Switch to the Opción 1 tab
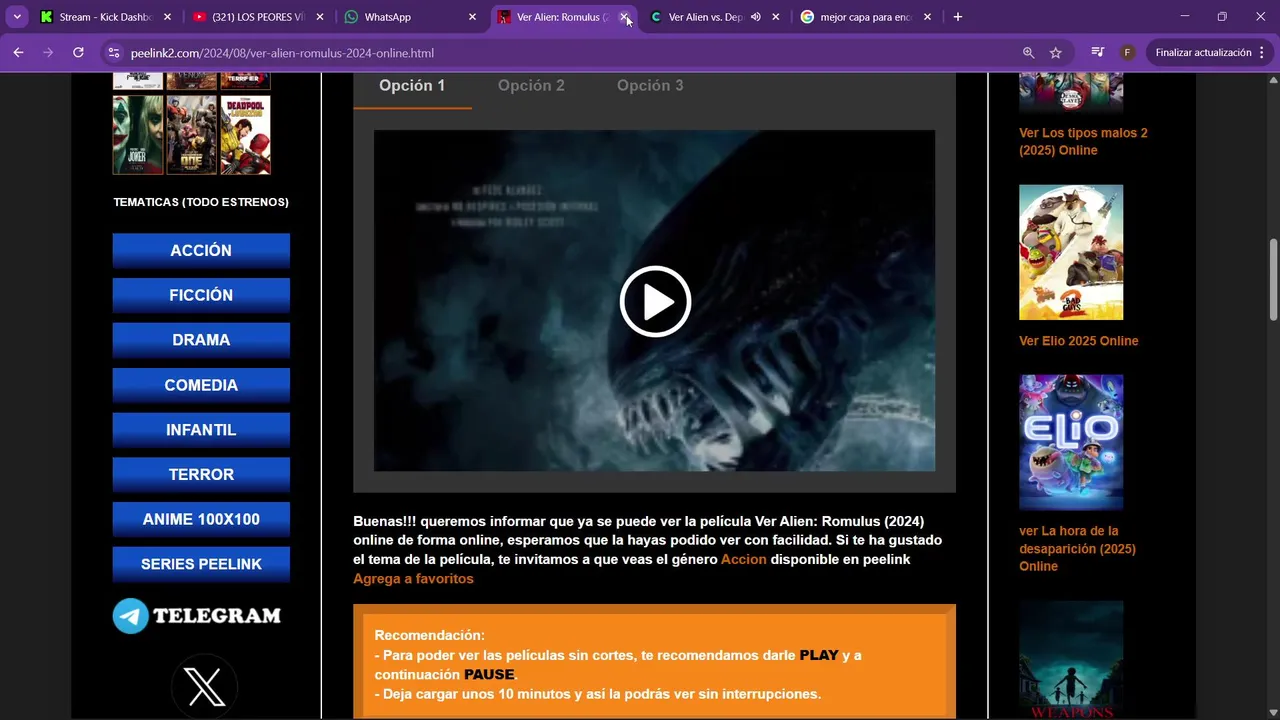Screen dimensions: 1280x720 [412, 86]
